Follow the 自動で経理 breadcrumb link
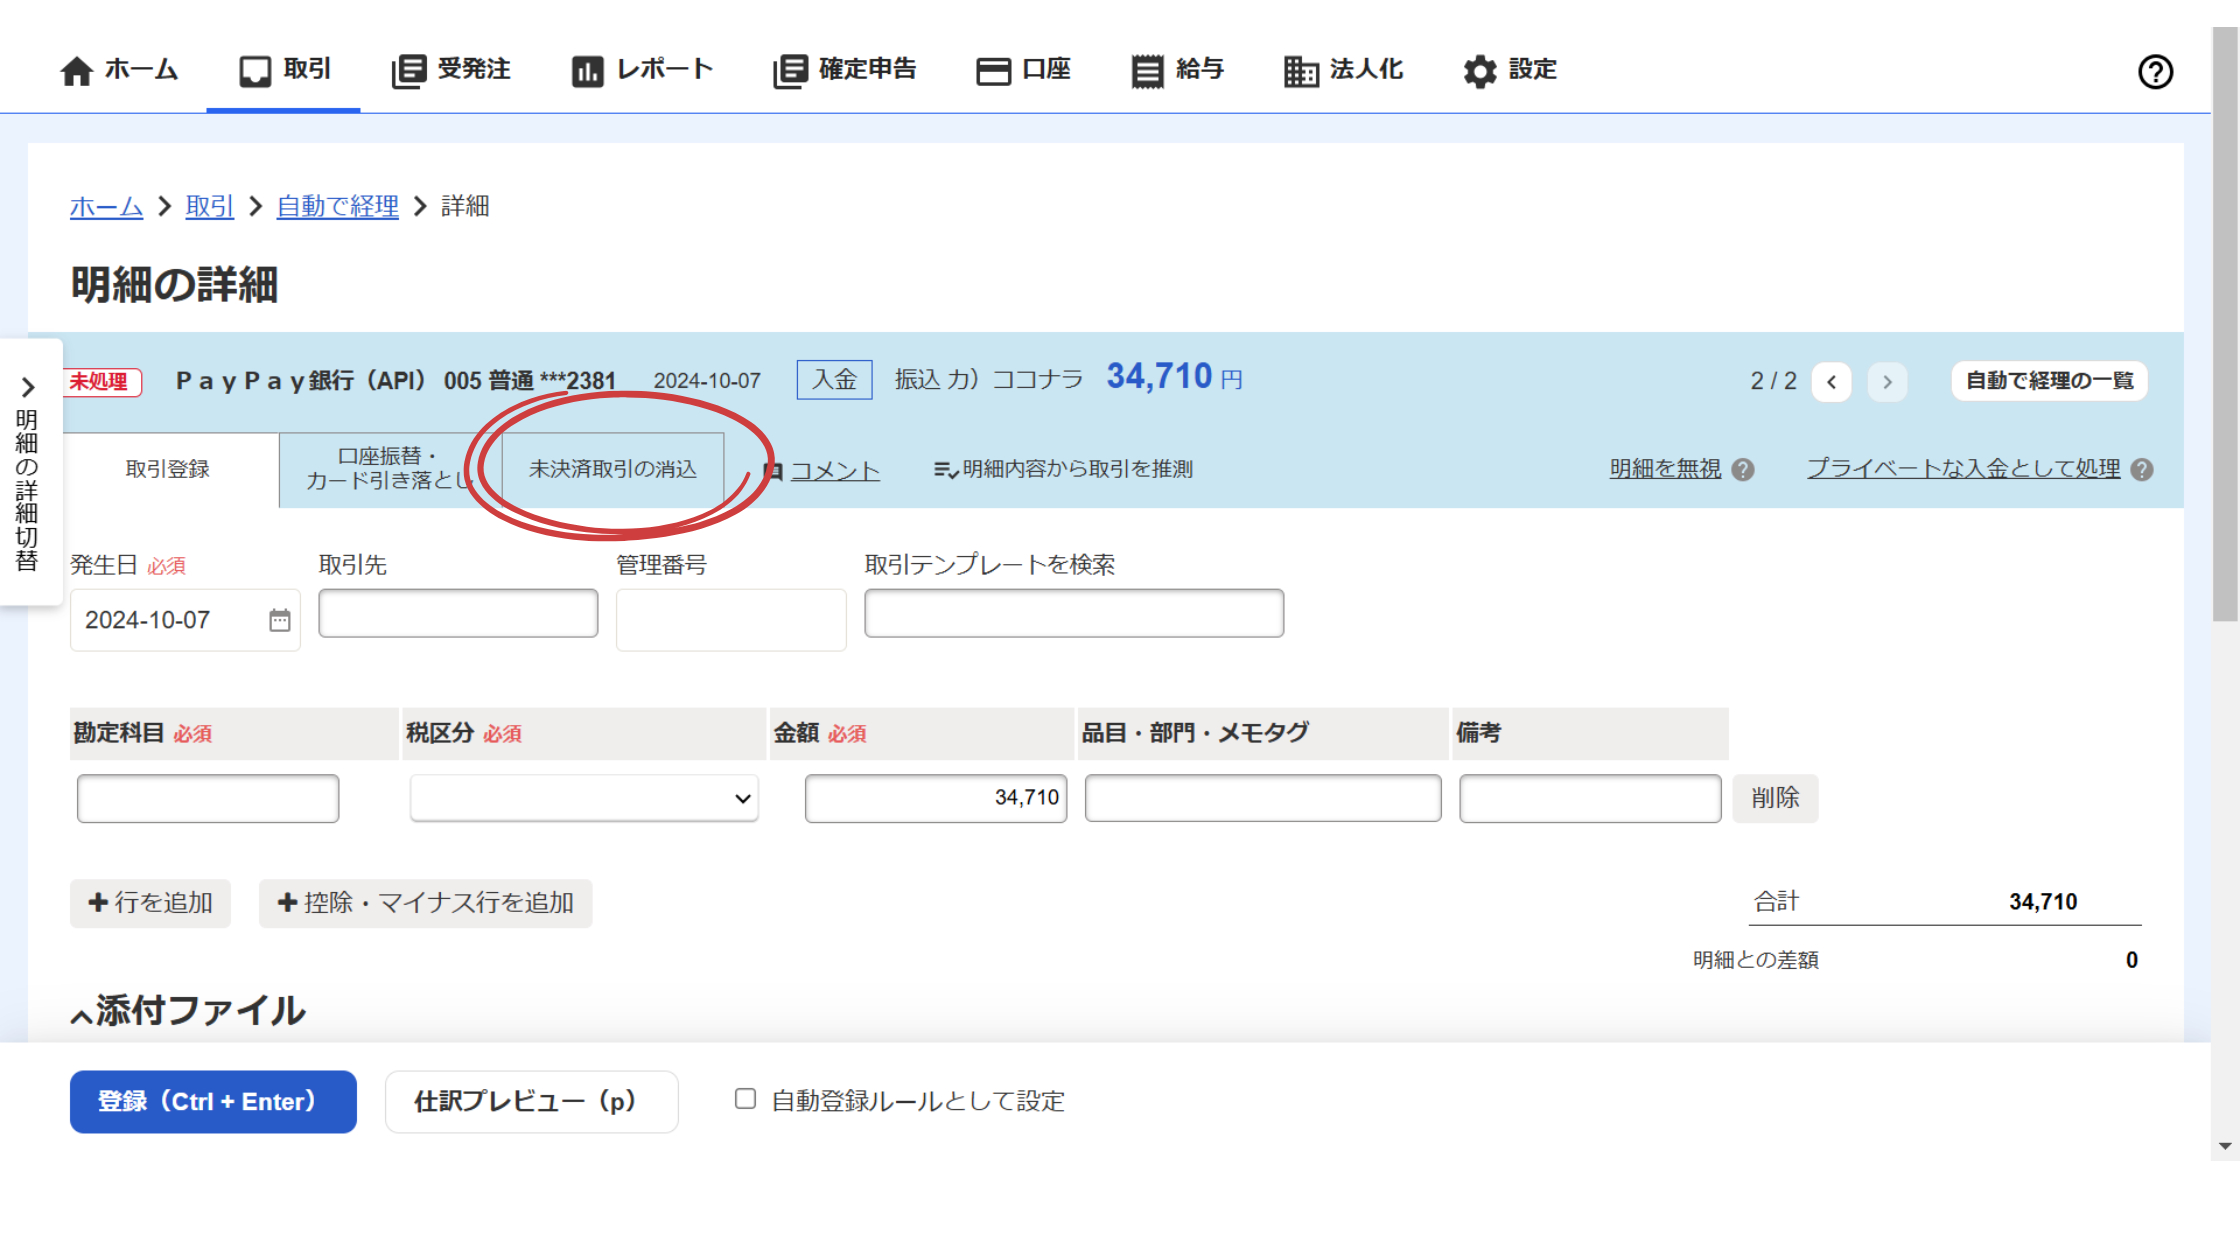 click(x=337, y=206)
